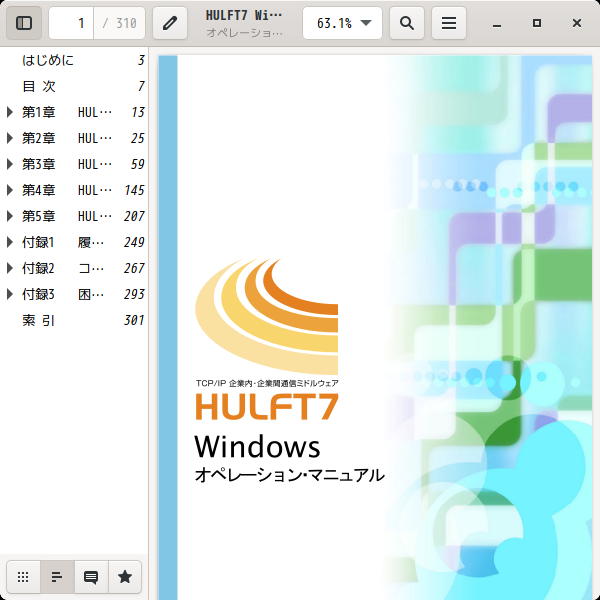Switch sidebar to bookmarks star view
The height and width of the screenshot is (600, 600).
click(x=125, y=577)
